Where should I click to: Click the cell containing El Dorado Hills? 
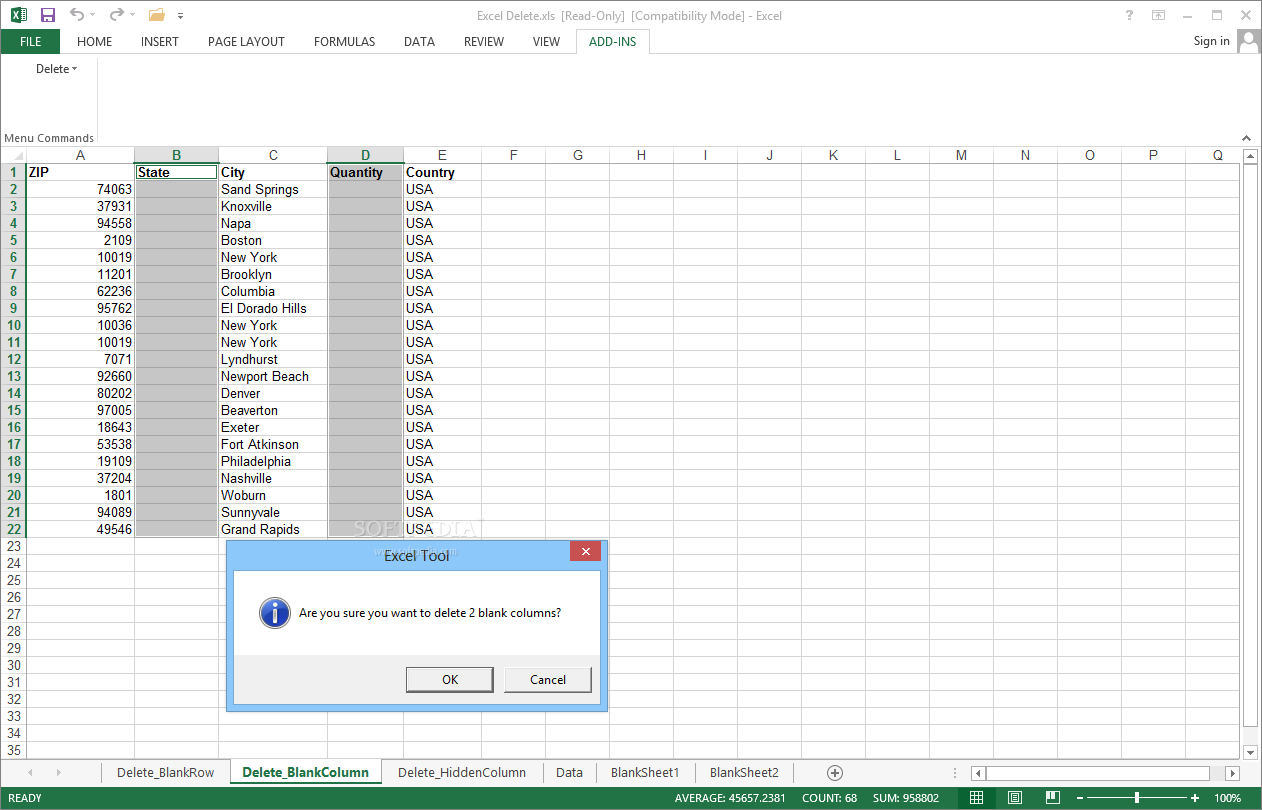tap(273, 308)
